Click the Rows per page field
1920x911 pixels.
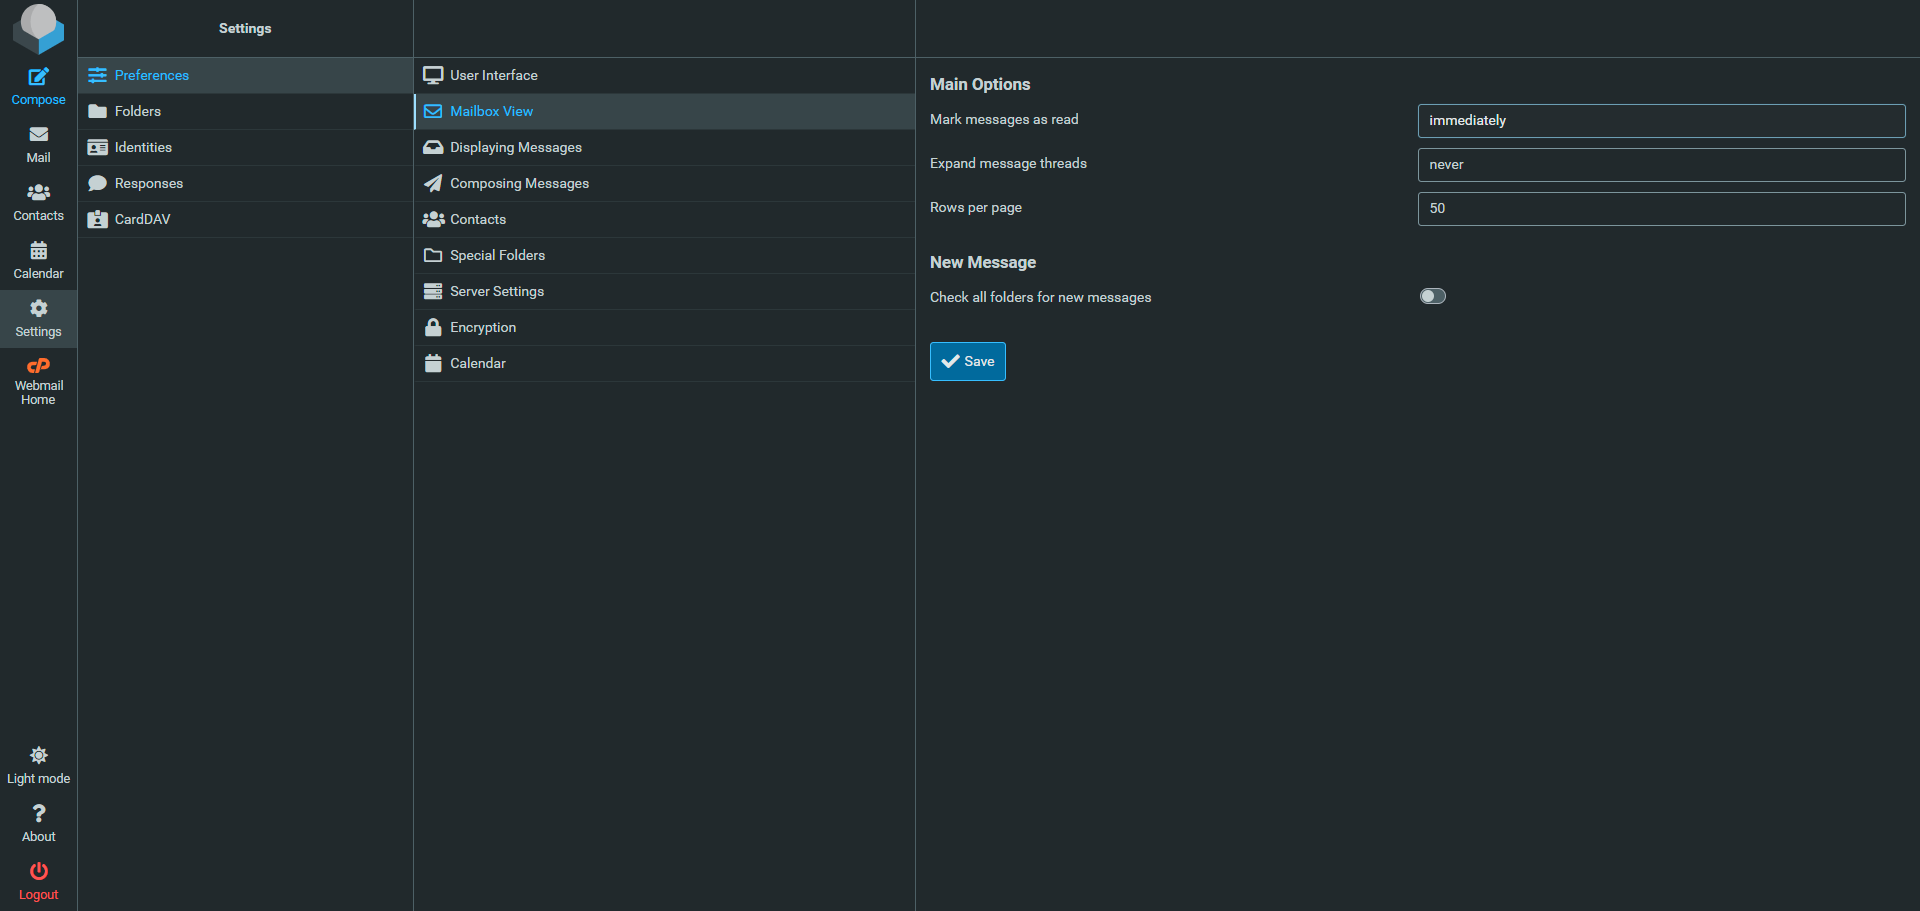pos(1660,209)
